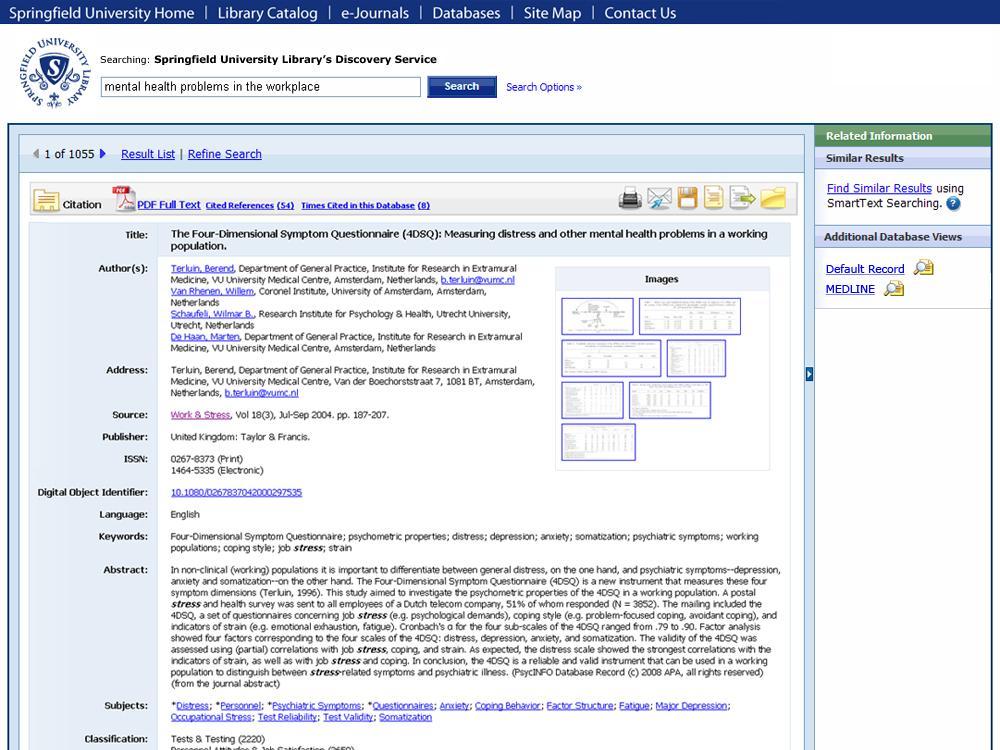Open the bottom single image thumbnail
This screenshot has height=750, width=1000.
(598, 442)
